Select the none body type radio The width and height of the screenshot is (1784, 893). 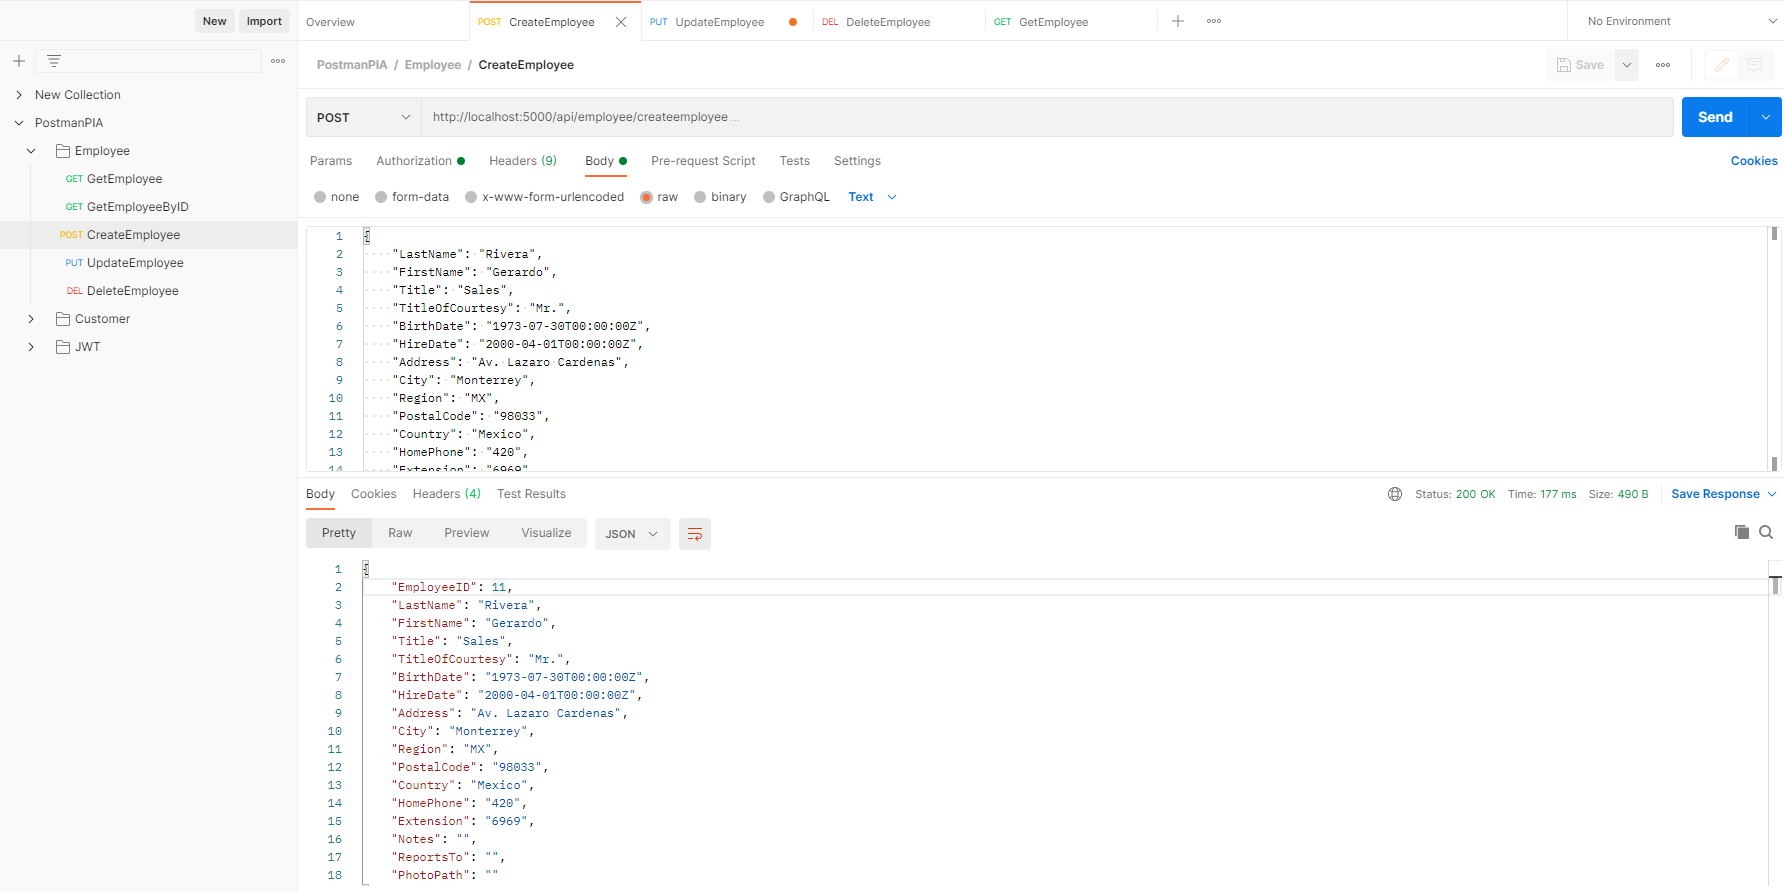(x=320, y=197)
